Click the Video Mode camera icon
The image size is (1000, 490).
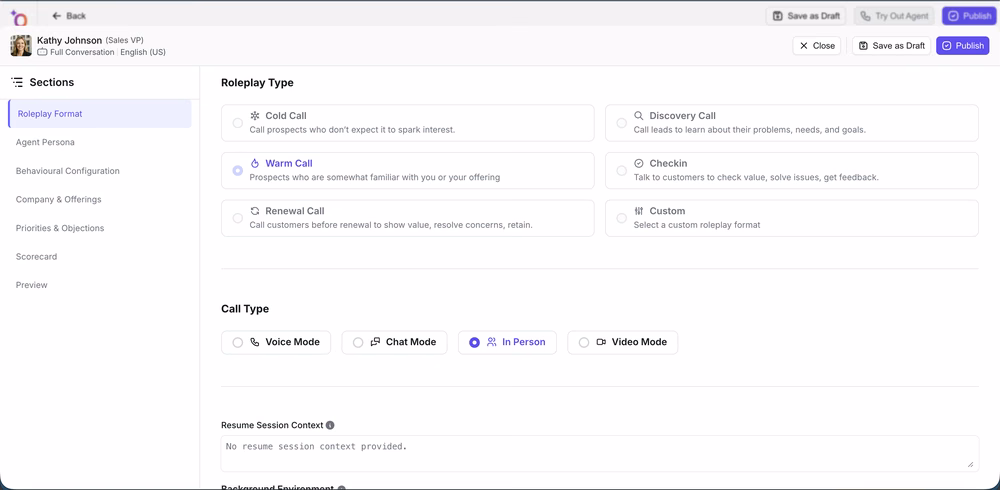pyautogui.click(x=601, y=342)
